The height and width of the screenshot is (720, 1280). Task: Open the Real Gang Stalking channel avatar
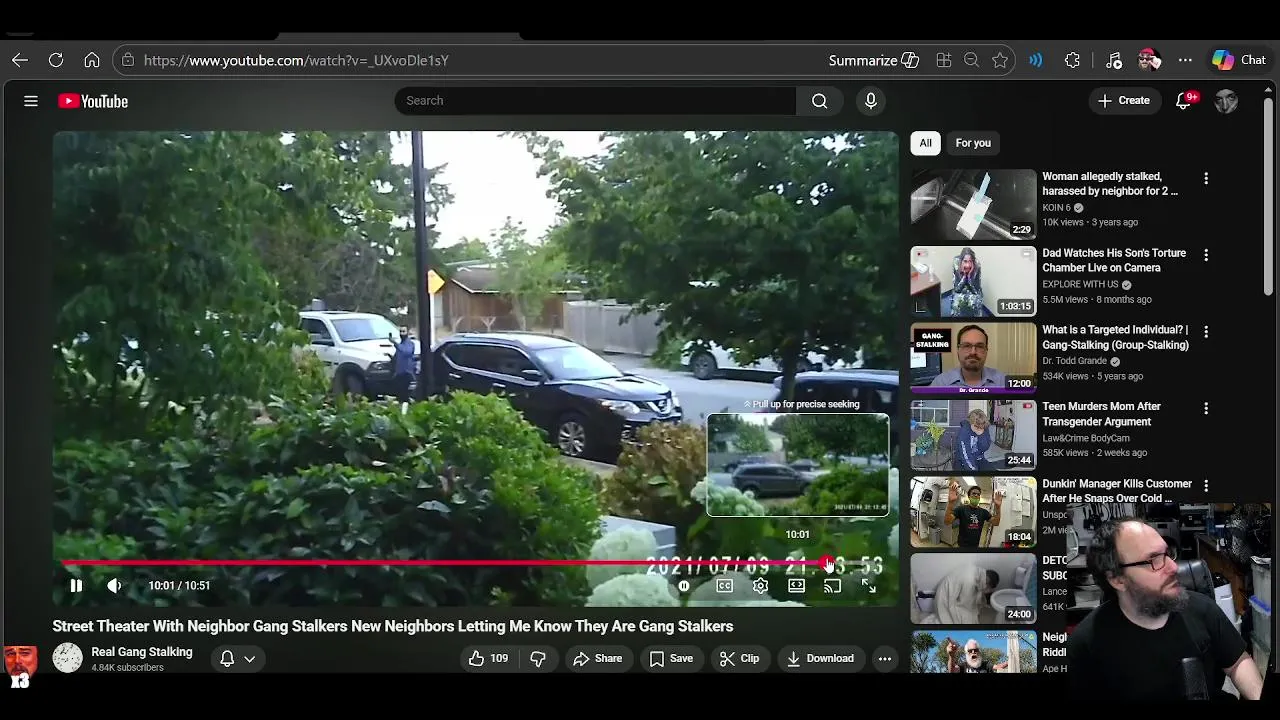67,658
